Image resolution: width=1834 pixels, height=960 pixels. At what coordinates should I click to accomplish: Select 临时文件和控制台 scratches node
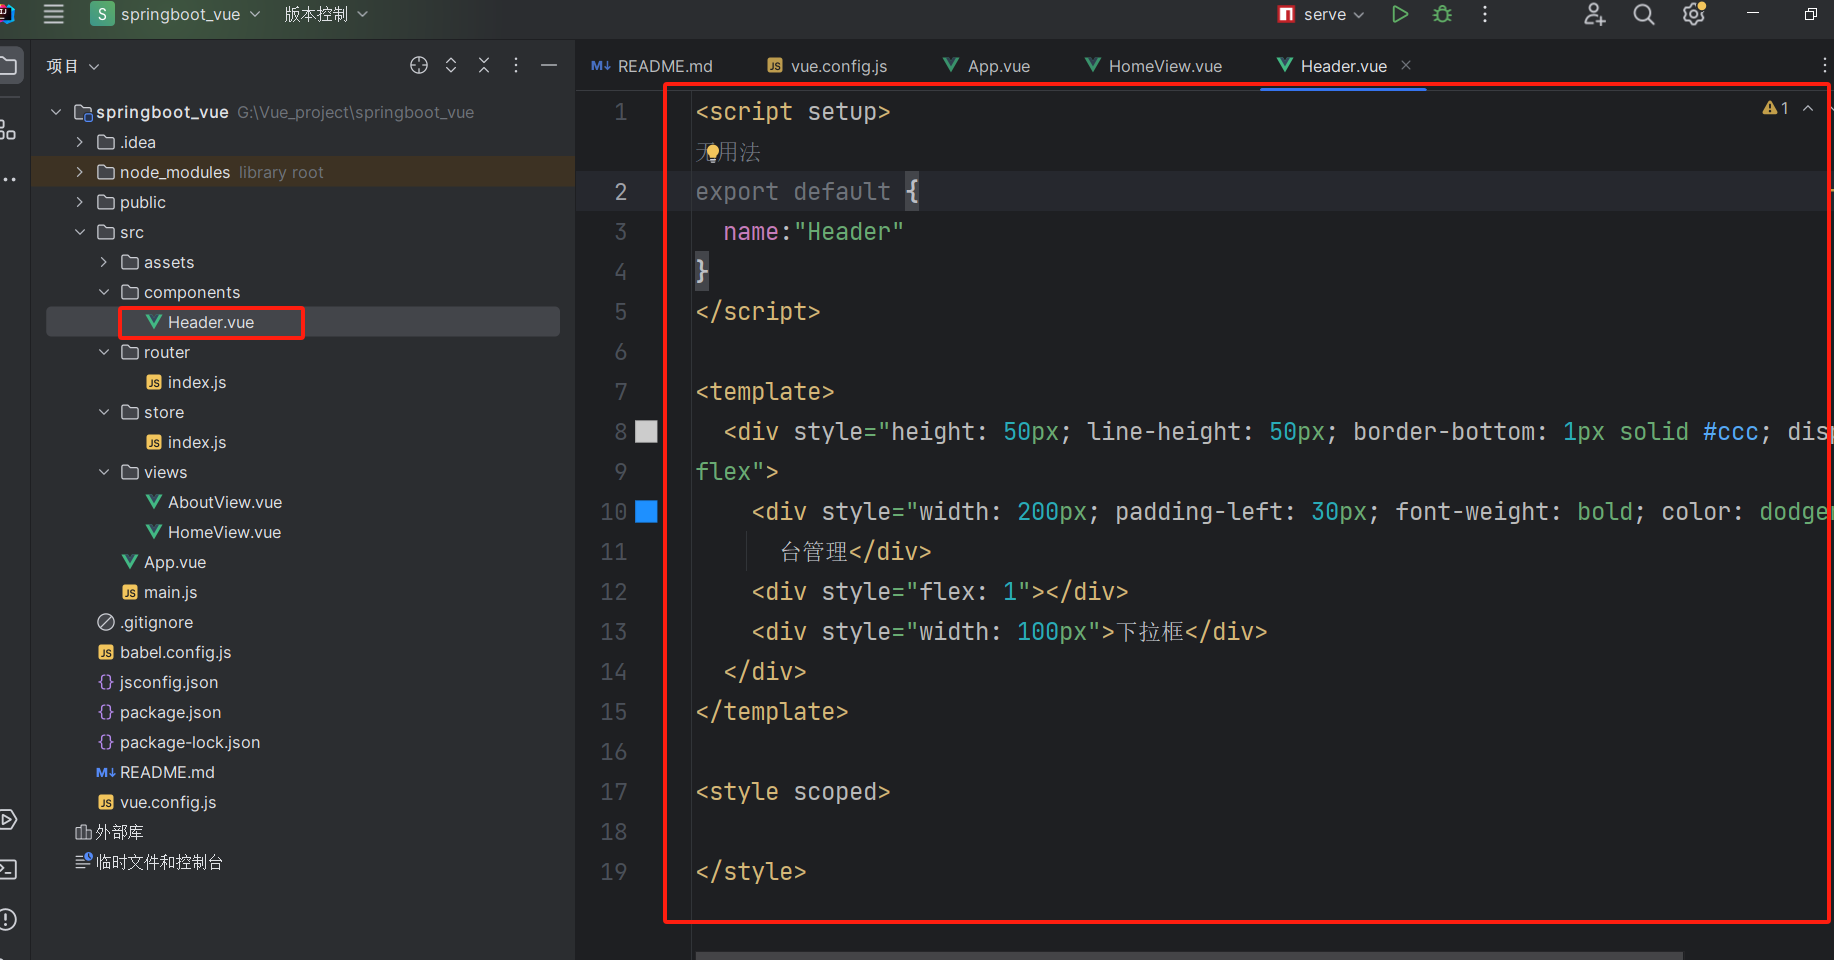point(149,862)
